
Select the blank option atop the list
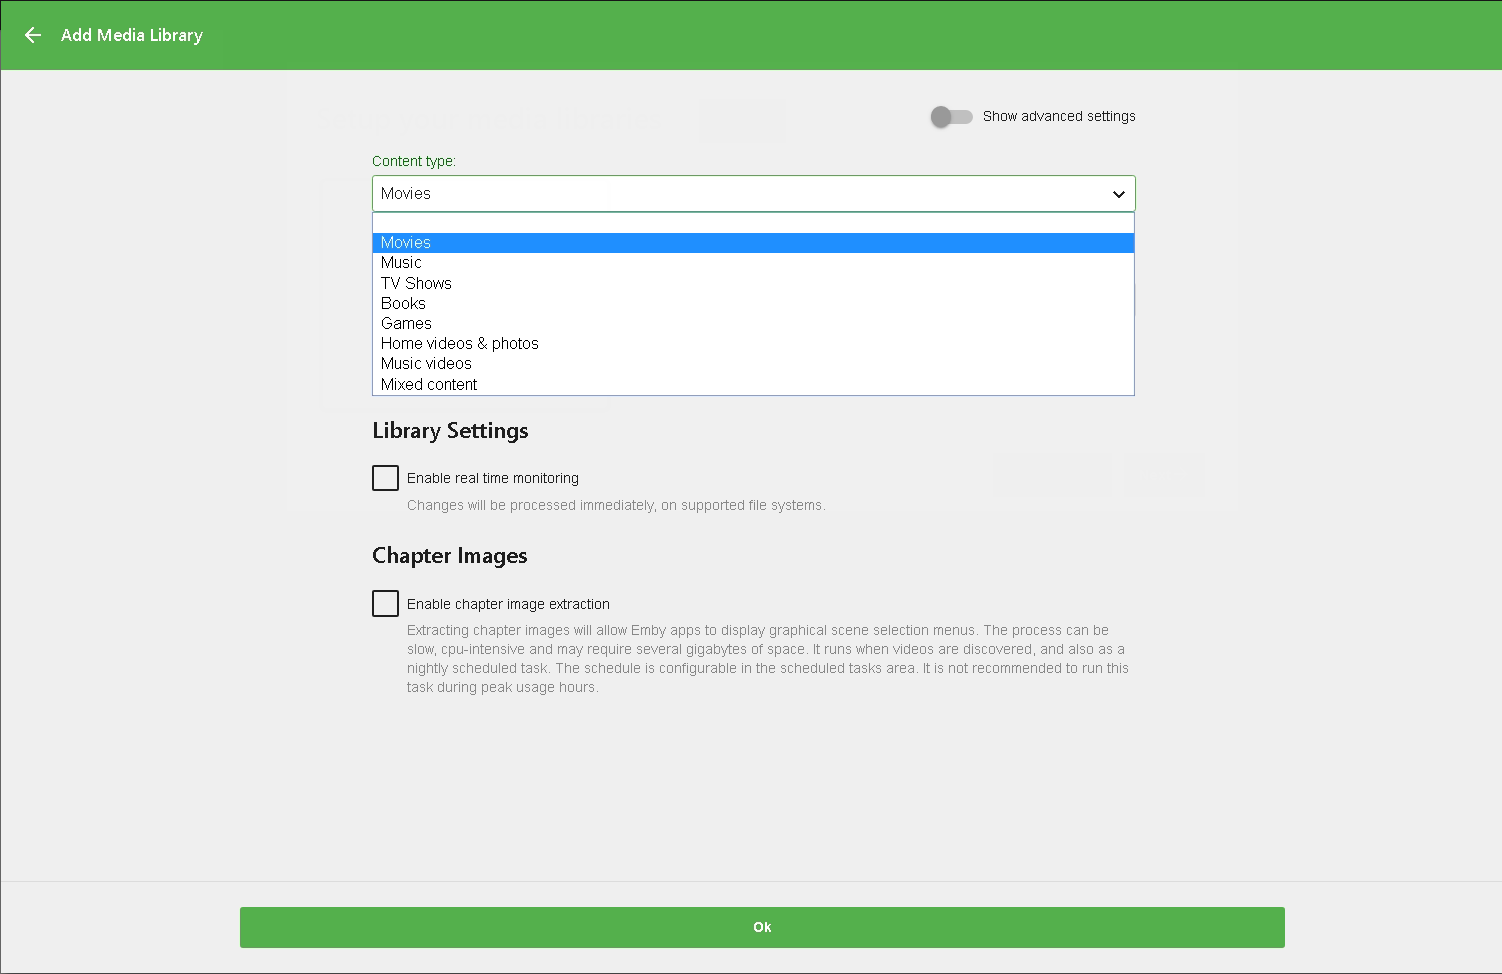pos(753,223)
